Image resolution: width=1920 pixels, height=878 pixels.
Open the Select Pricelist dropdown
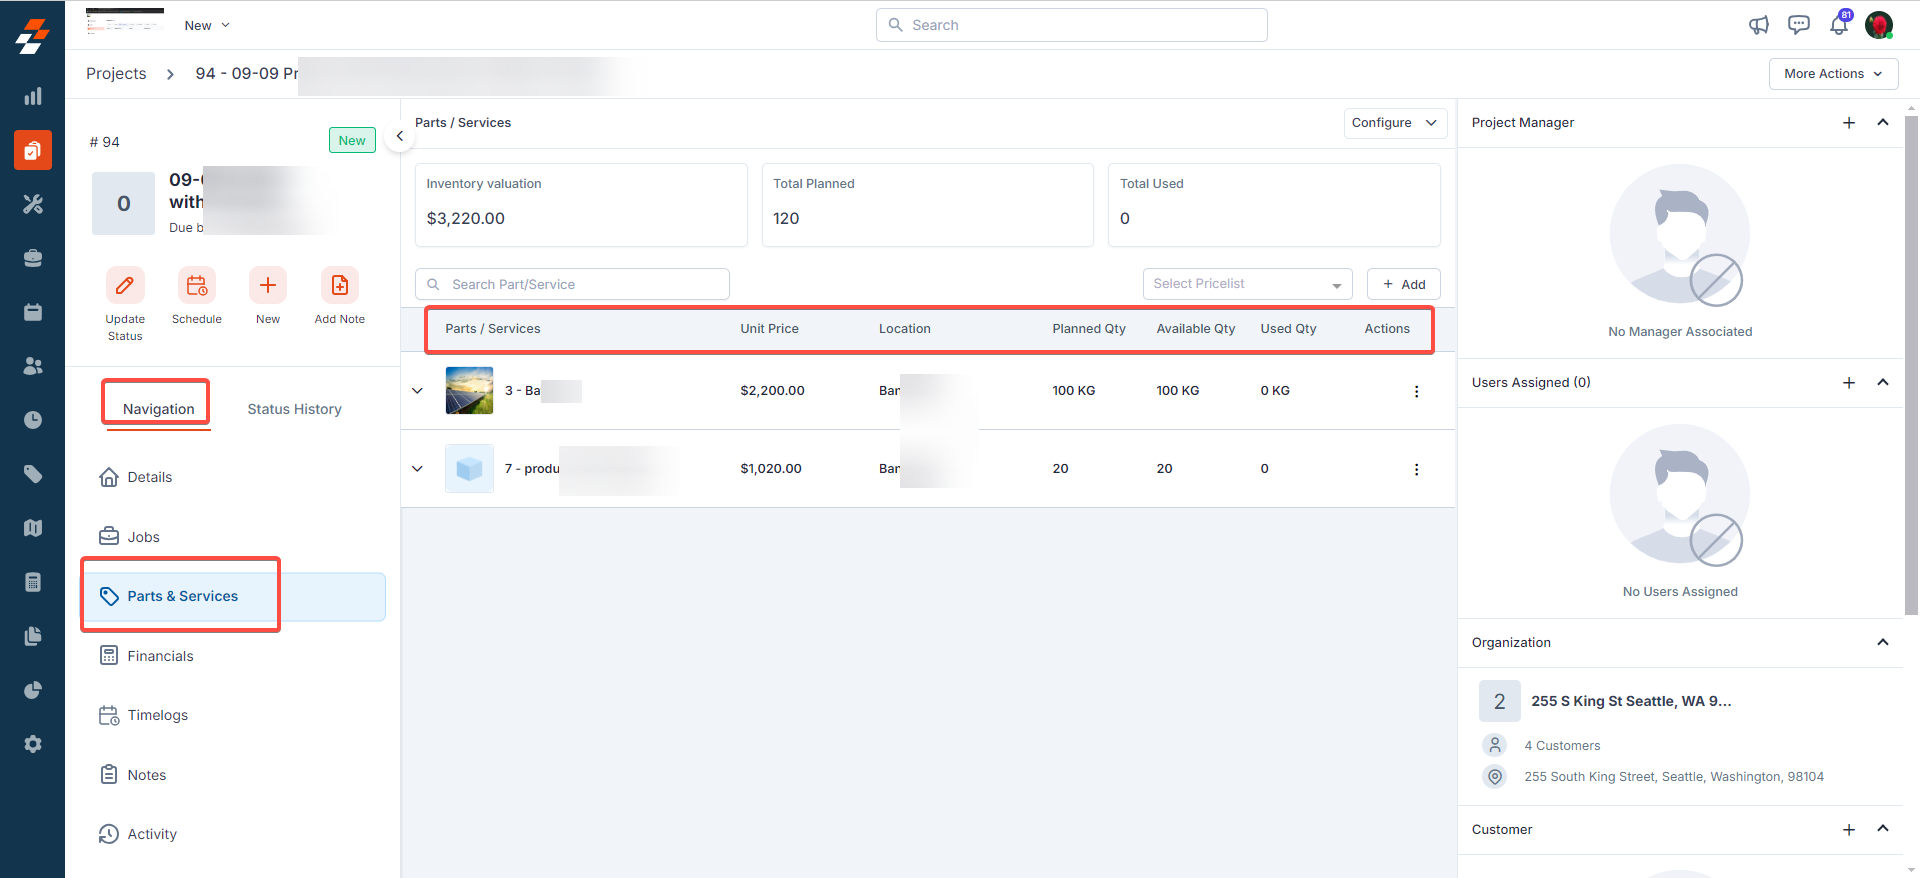click(x=1246, y=284)
